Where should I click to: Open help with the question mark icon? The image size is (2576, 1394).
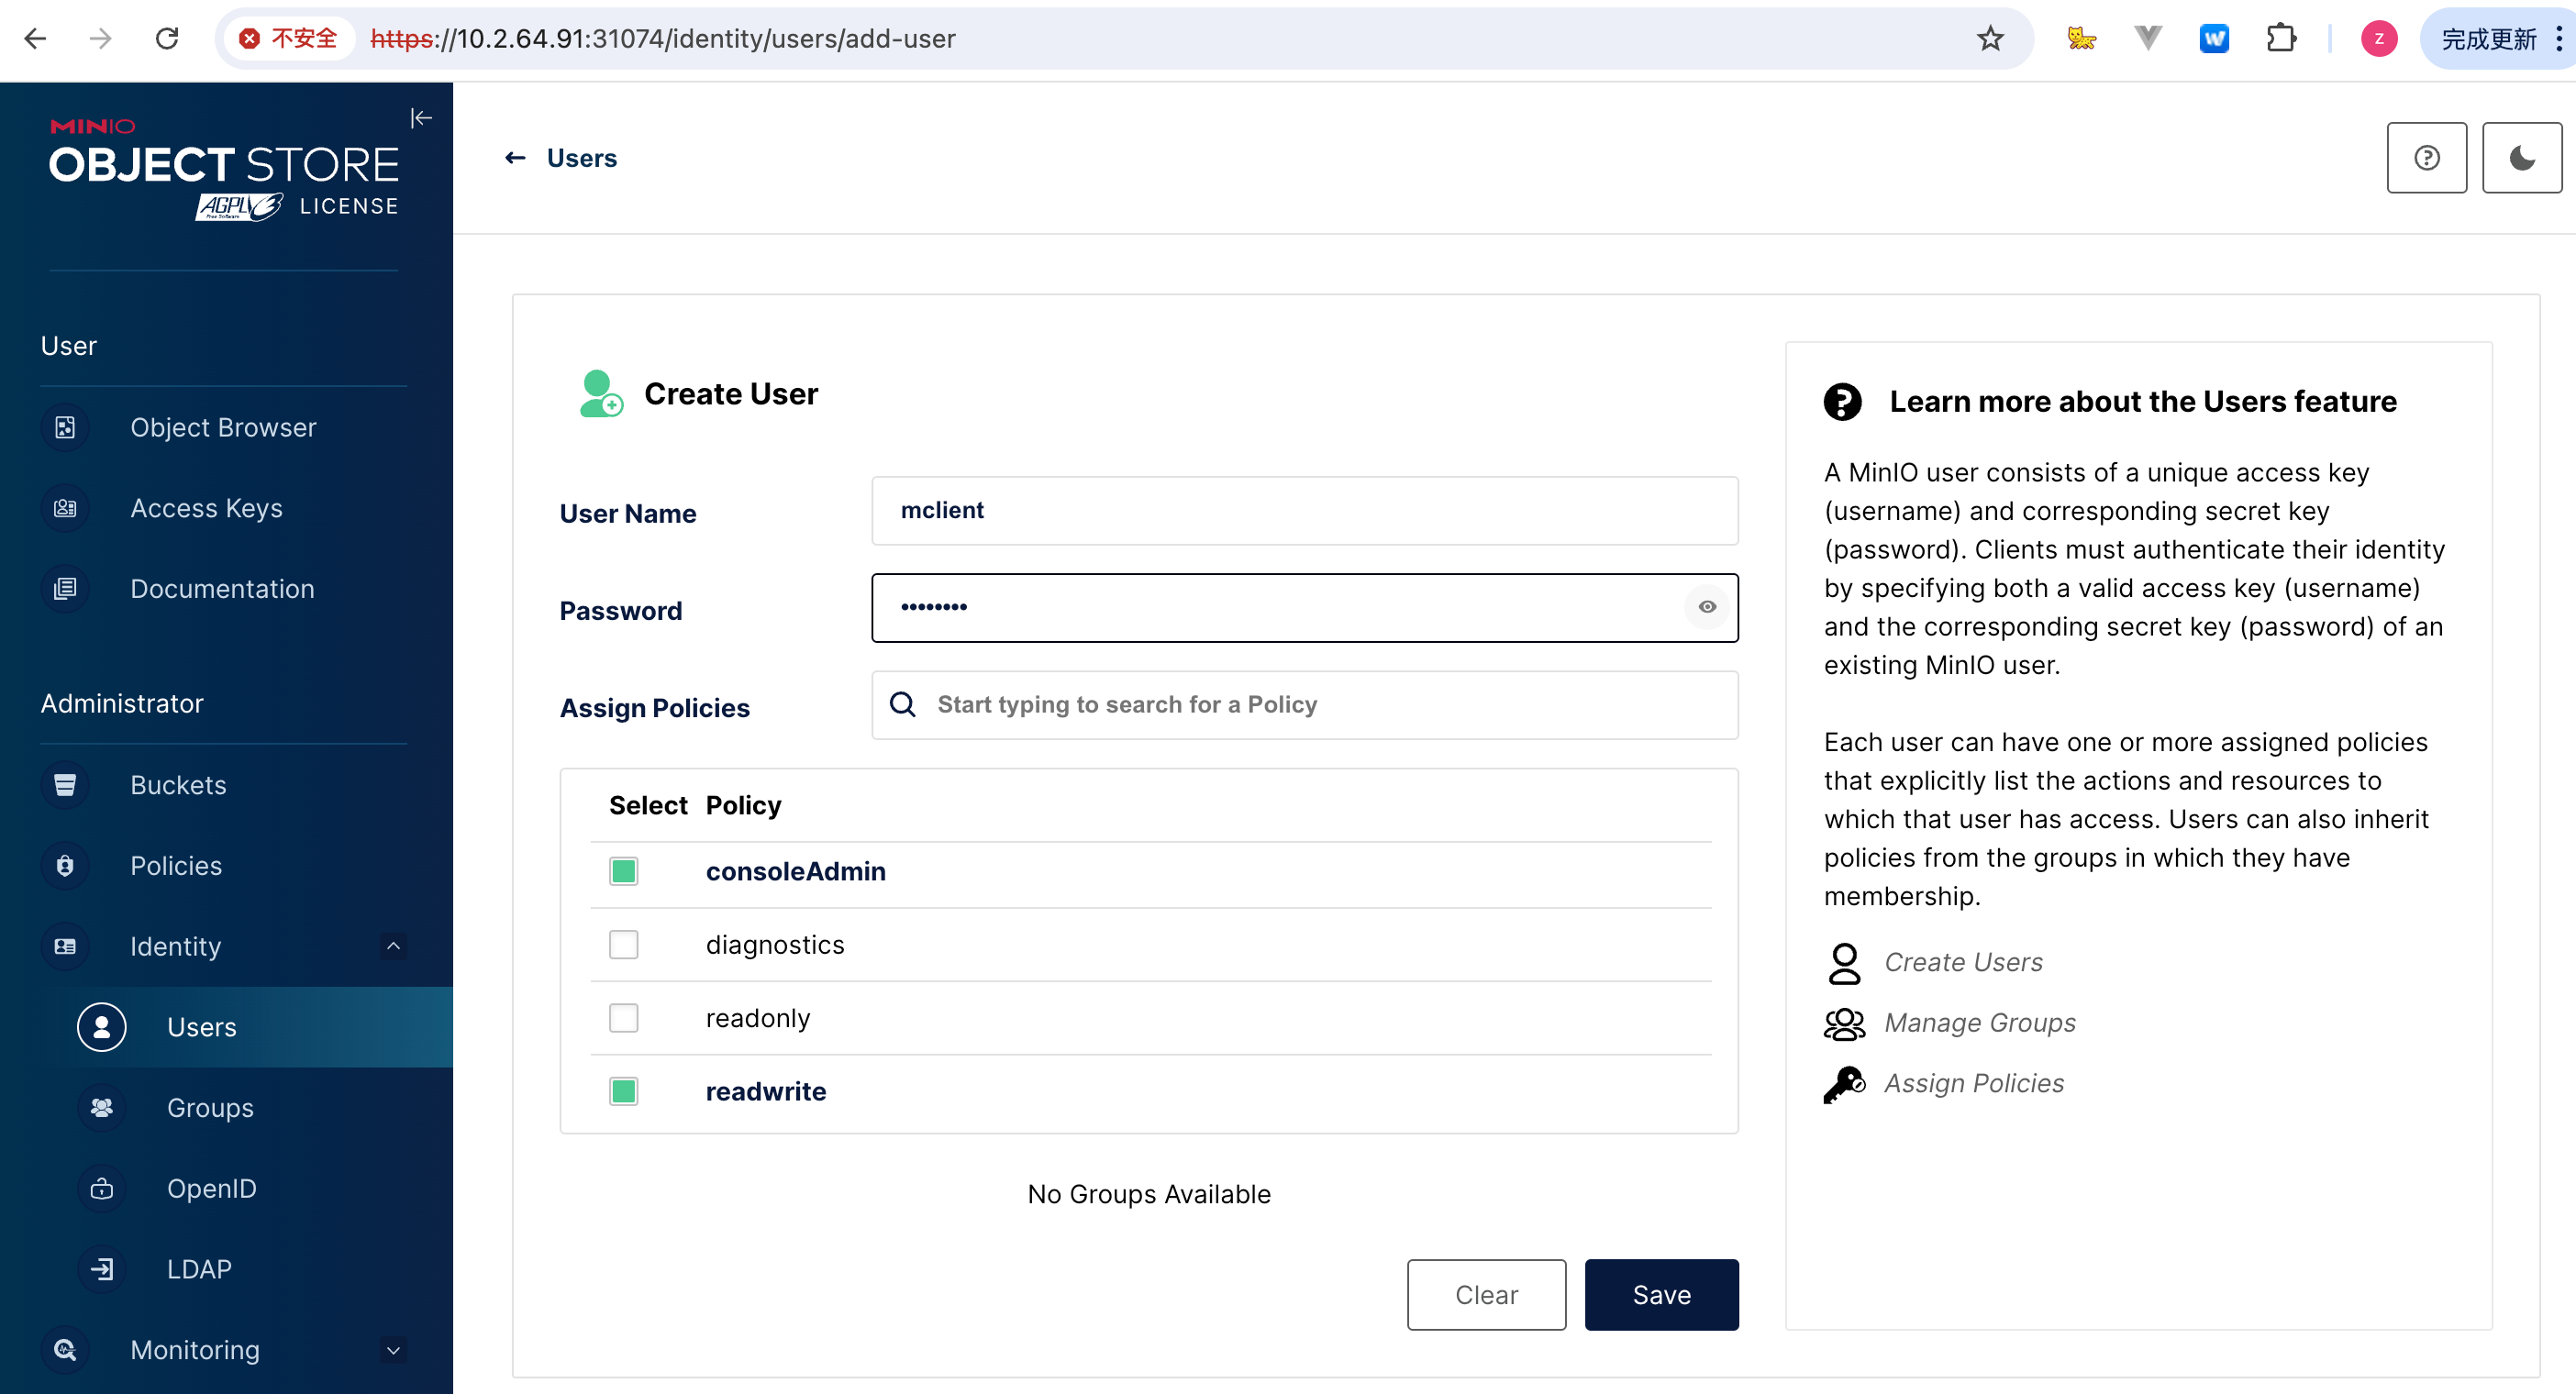click(2426, 158)
